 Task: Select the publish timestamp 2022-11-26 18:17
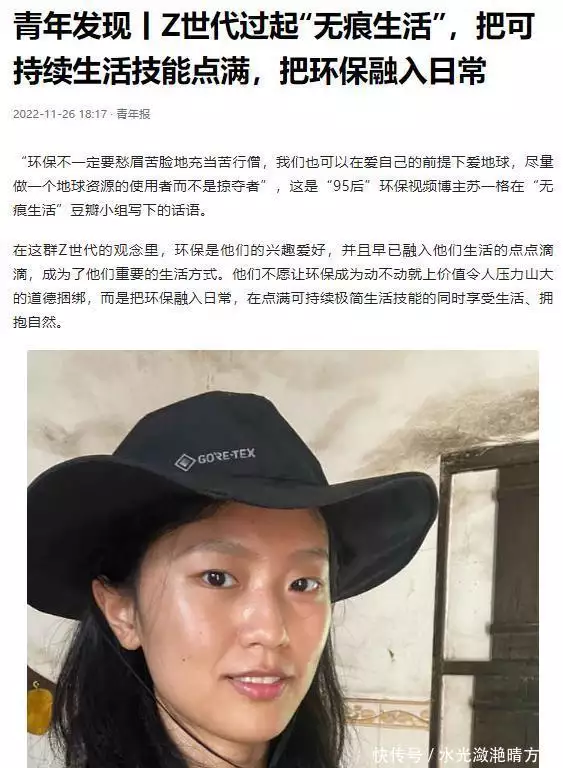[x=60, y=114]
